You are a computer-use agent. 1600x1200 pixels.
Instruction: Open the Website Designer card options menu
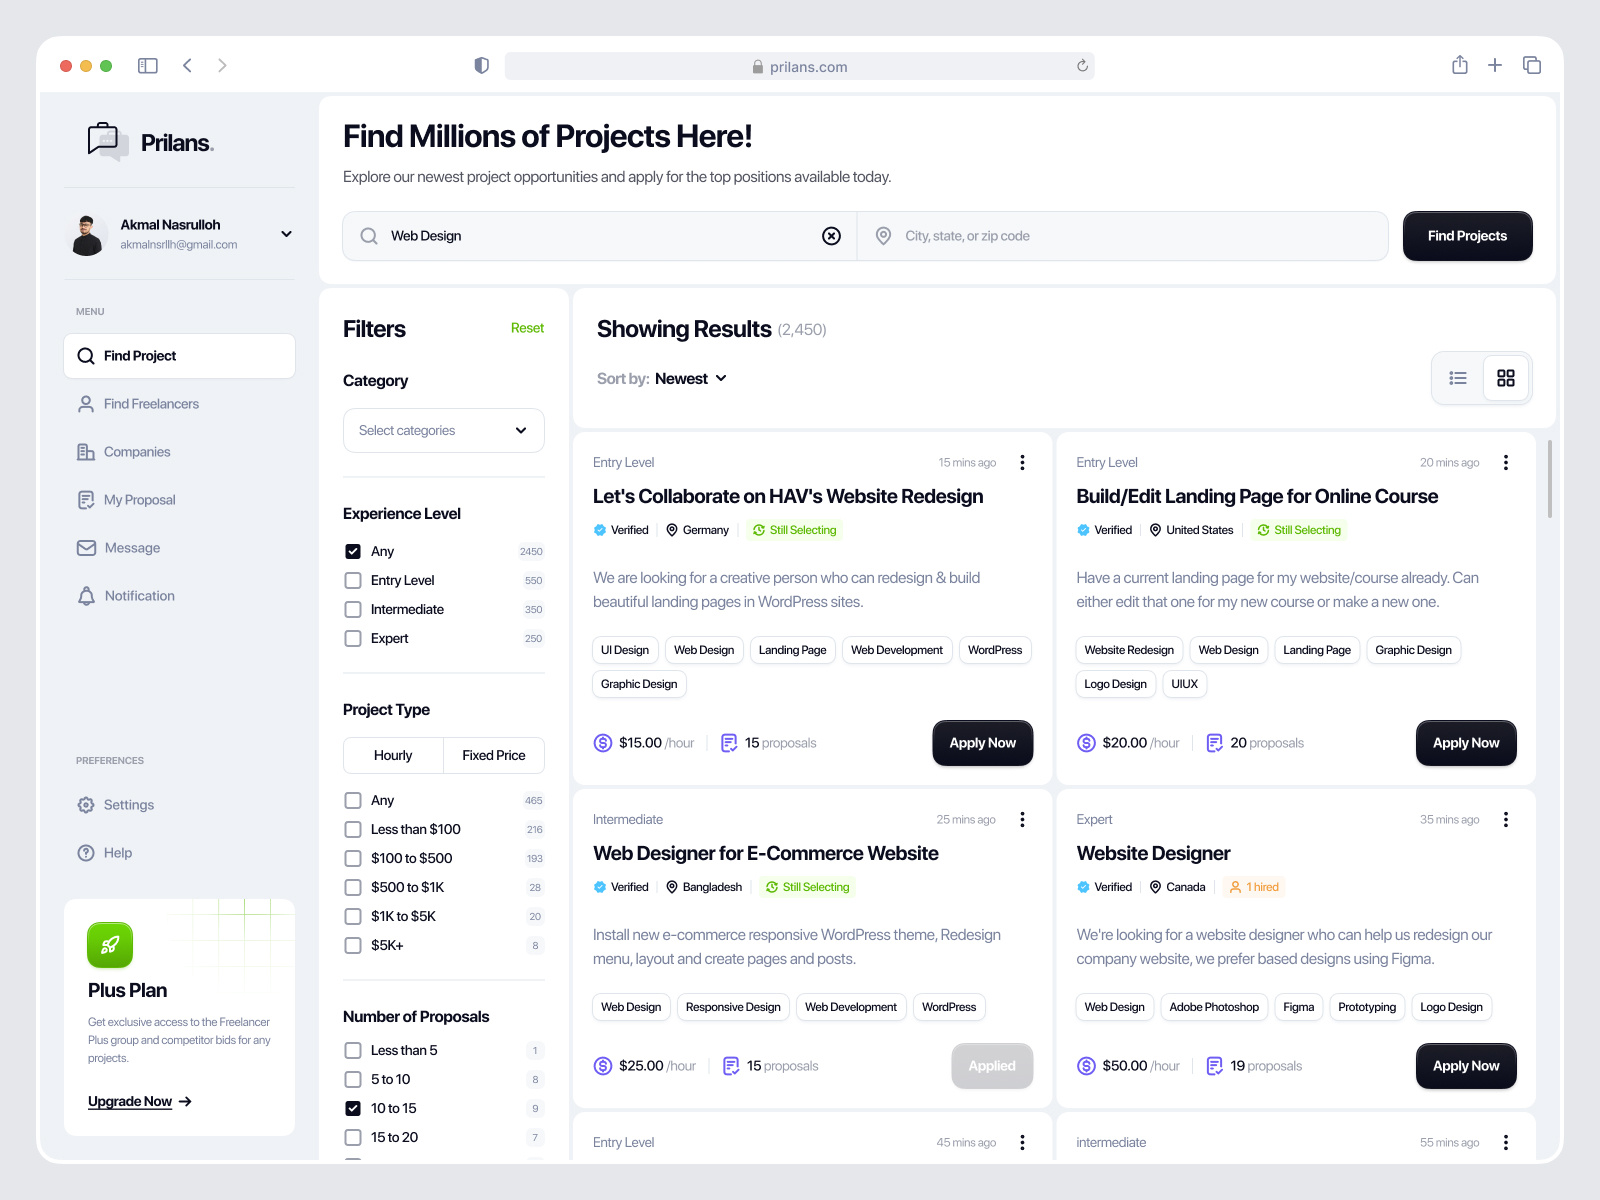(1506, 819)
